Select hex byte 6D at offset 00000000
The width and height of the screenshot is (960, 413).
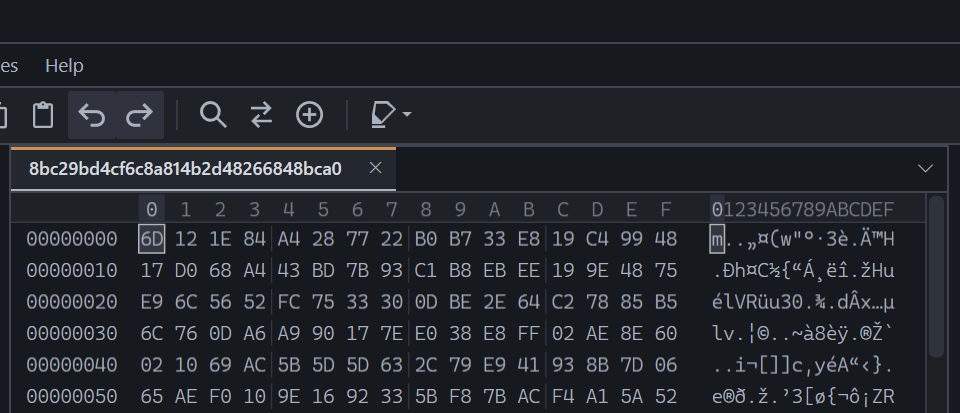[151, 239]
